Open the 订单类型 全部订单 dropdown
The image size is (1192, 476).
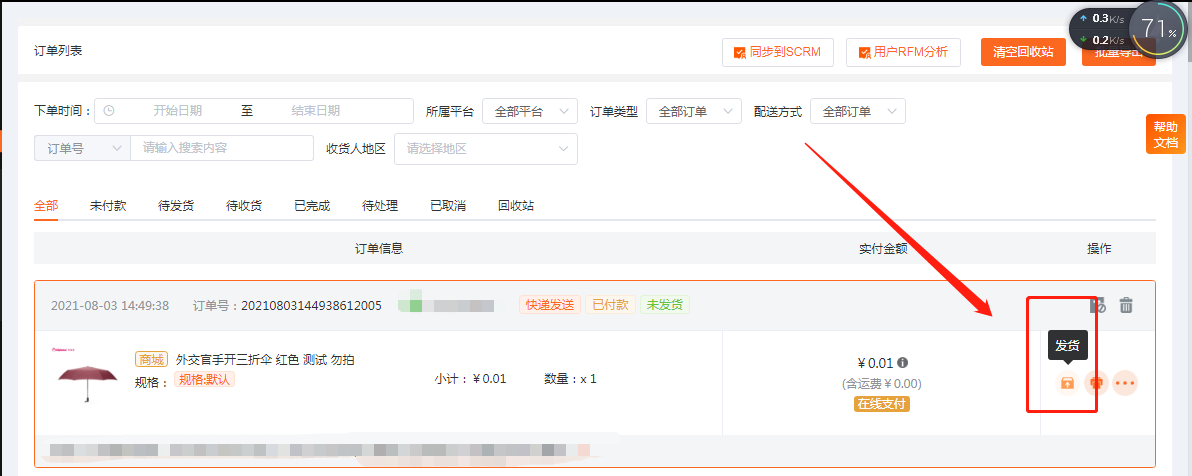[694, 111]
